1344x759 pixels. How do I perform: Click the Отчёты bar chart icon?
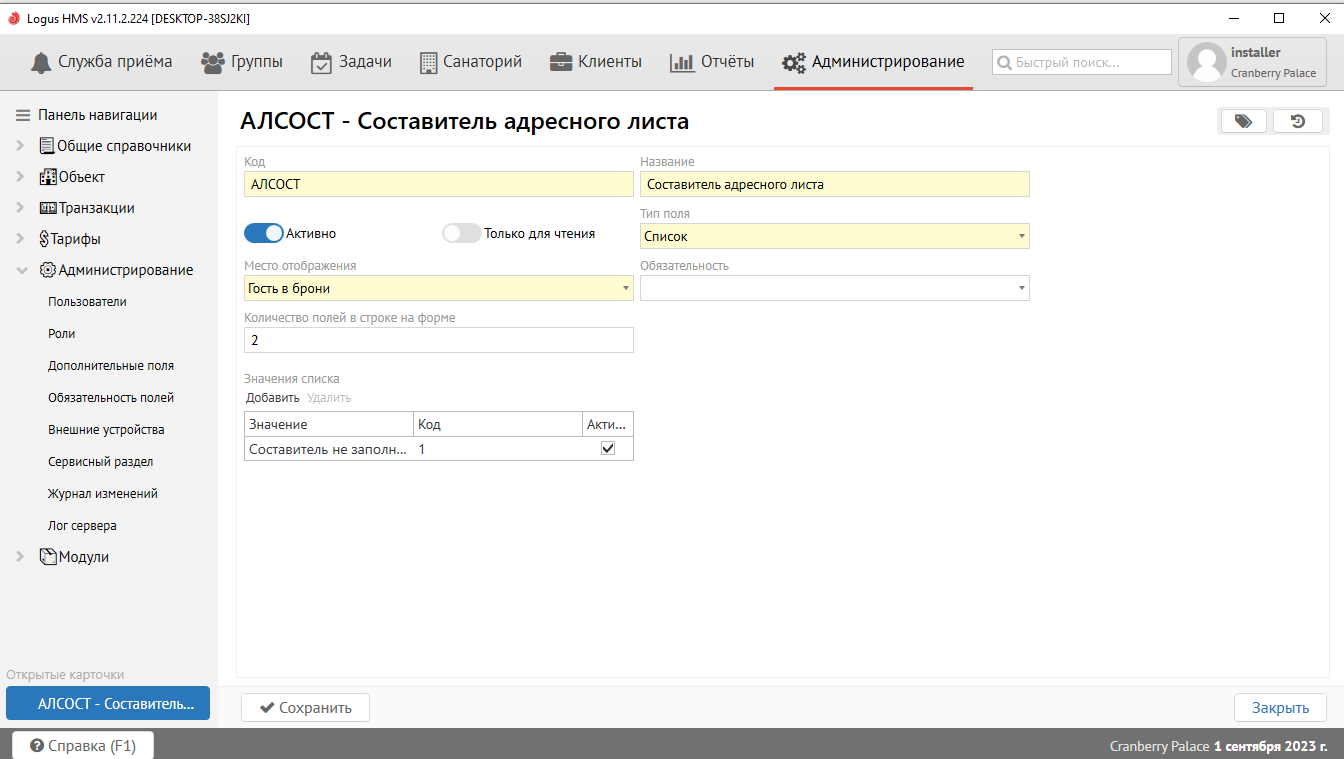[682, 62]
